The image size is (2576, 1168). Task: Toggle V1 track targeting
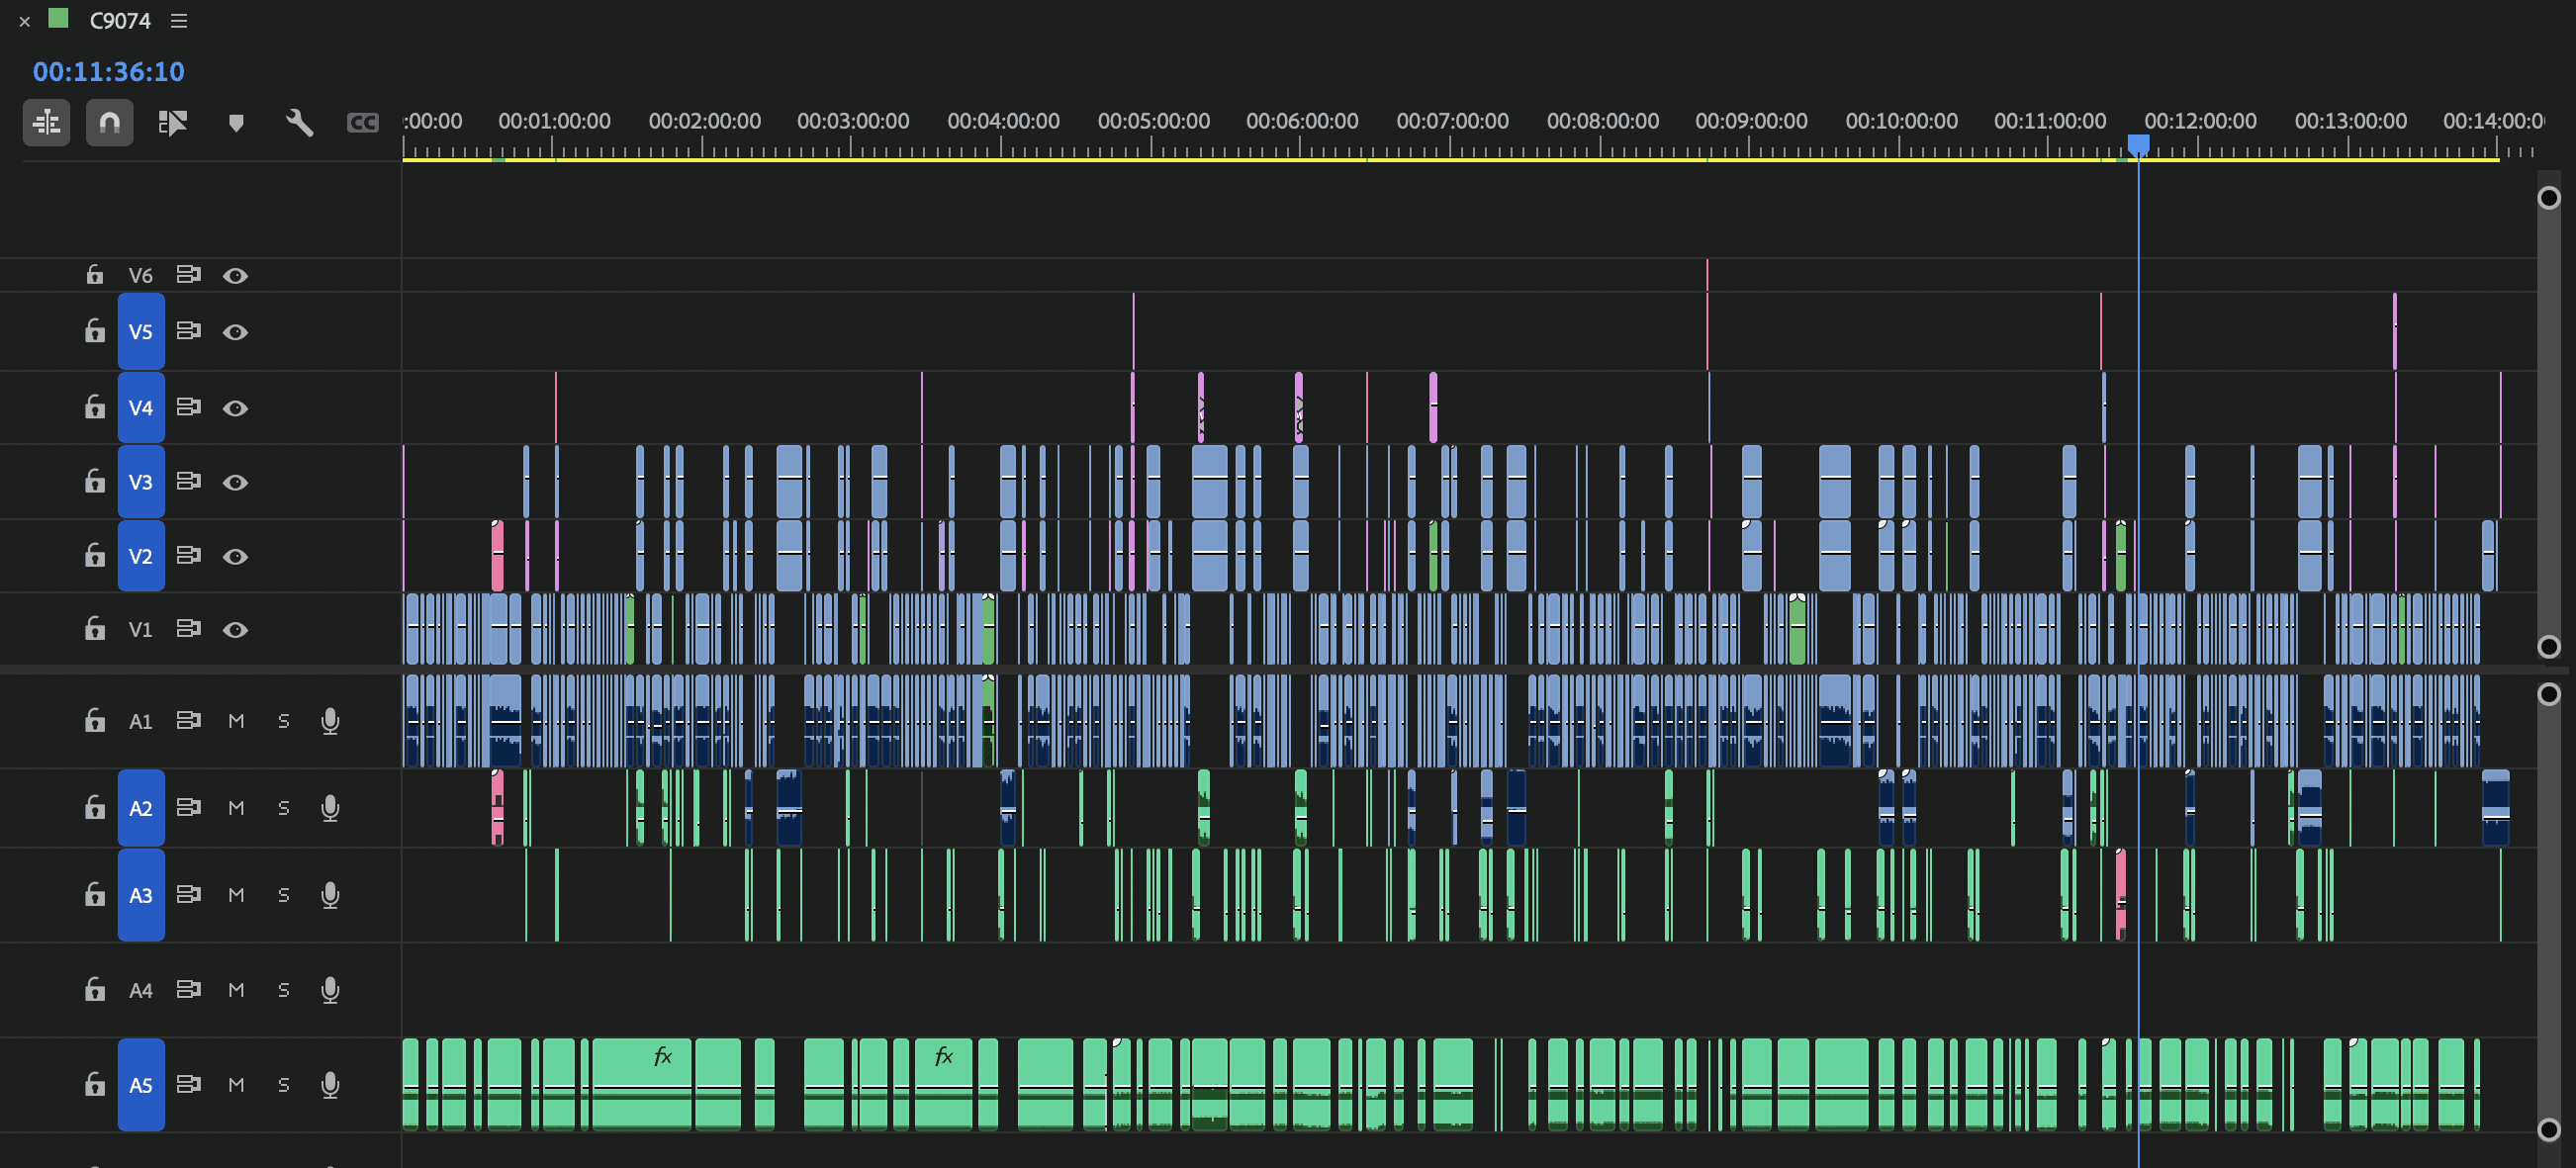pyautogui.click(x=141, y=630)
